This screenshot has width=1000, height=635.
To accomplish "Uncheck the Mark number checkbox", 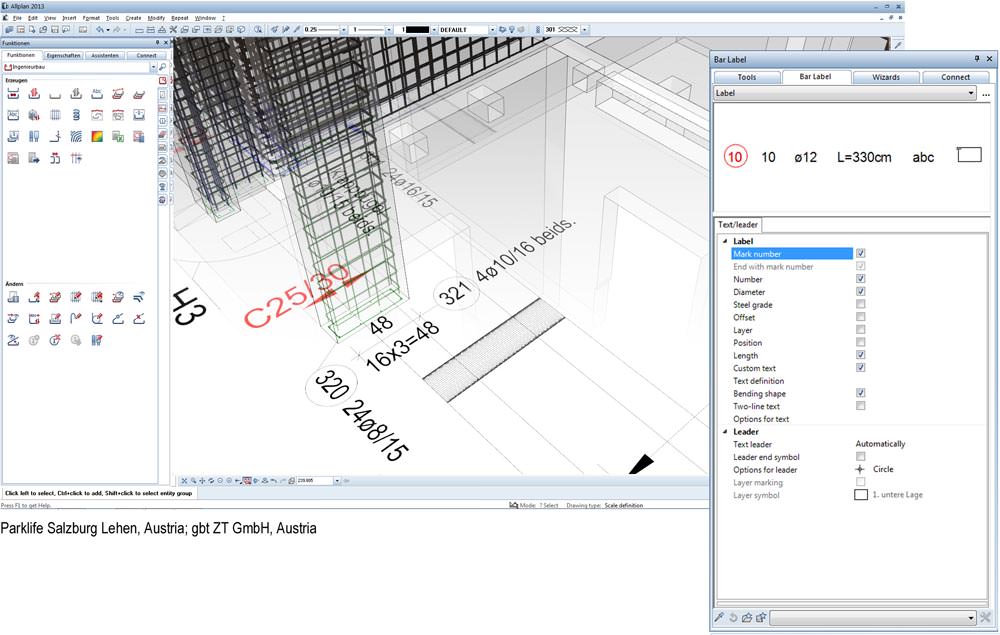I will pos(860,253).
